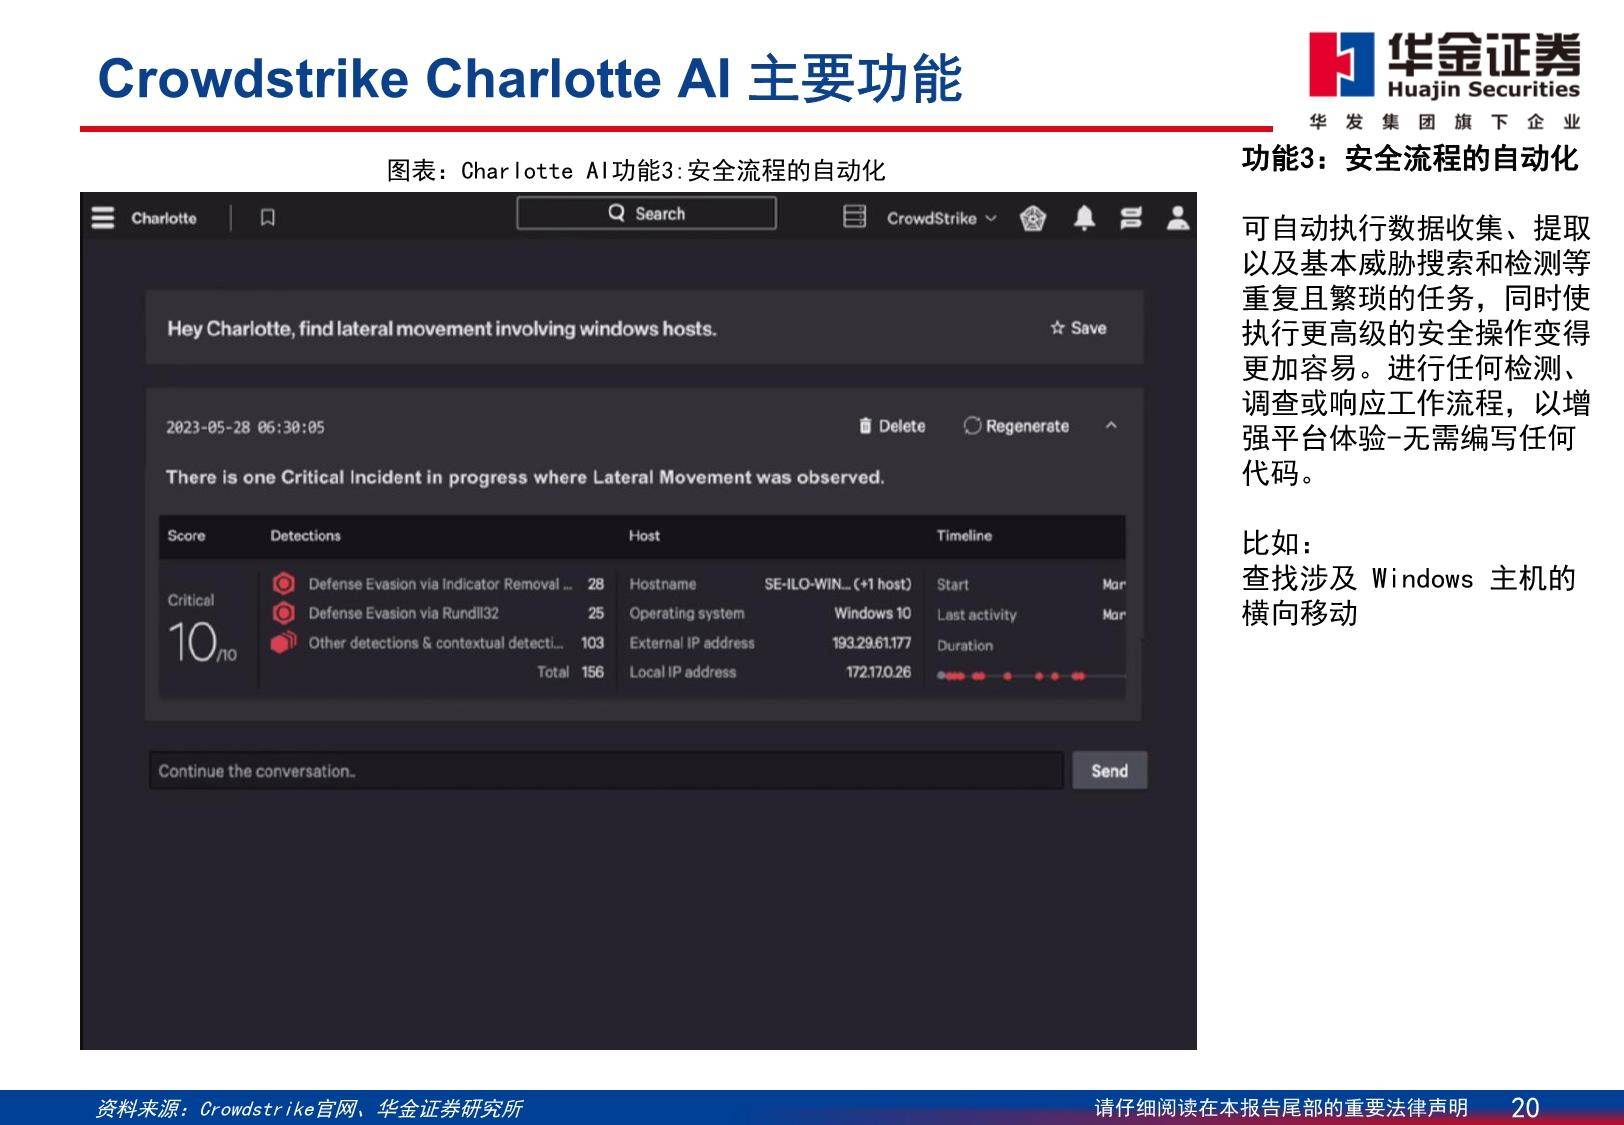Viewport: 1624px width, 1125px height.
Task: Click the incident timeline dot track
Action: pyautogui.click(x=1030, y=676)
